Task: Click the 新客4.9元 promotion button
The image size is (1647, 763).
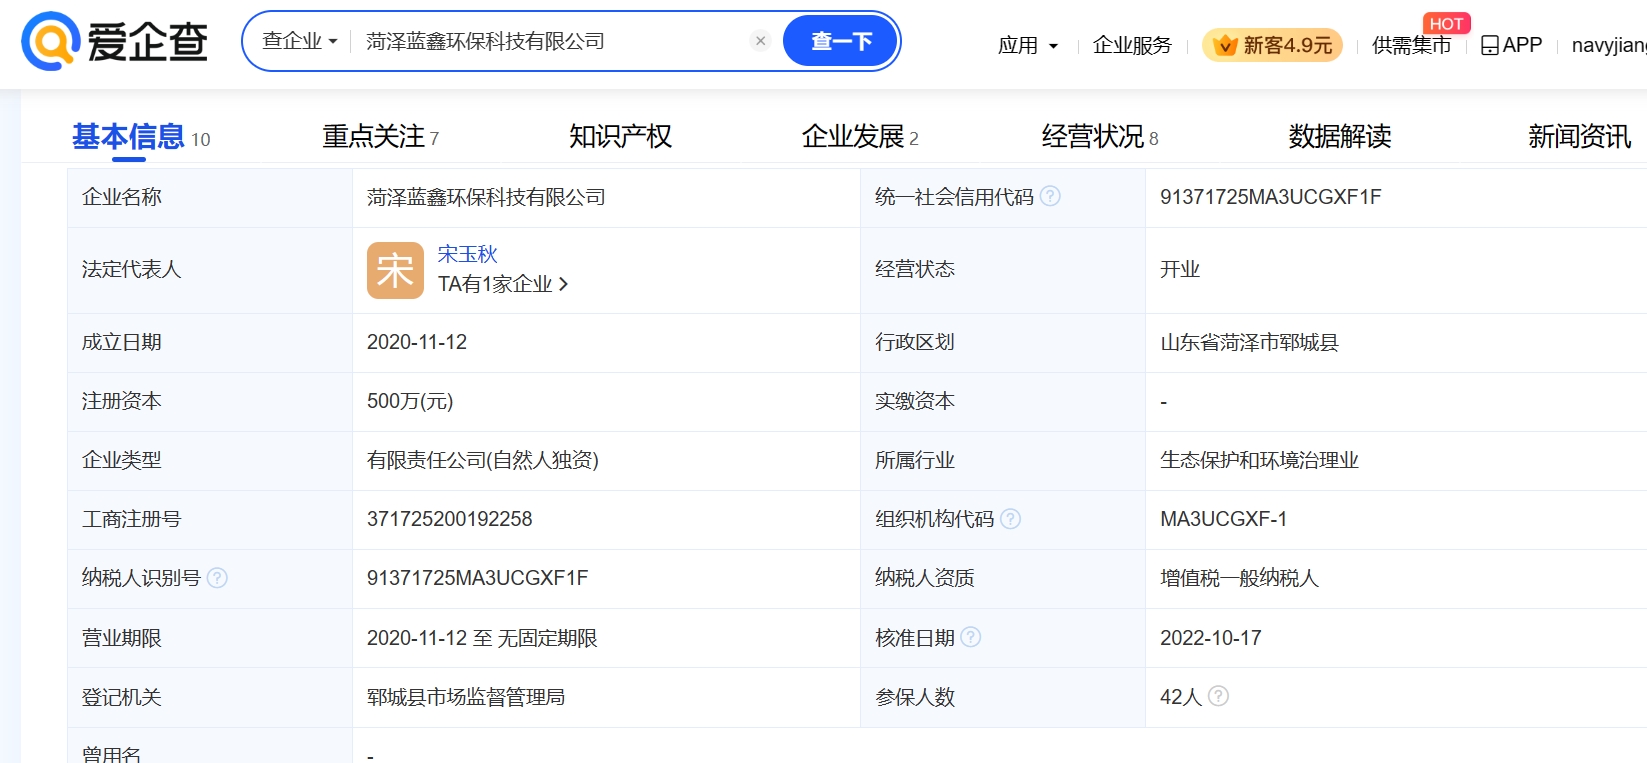Action: [x=1272, y=45]
